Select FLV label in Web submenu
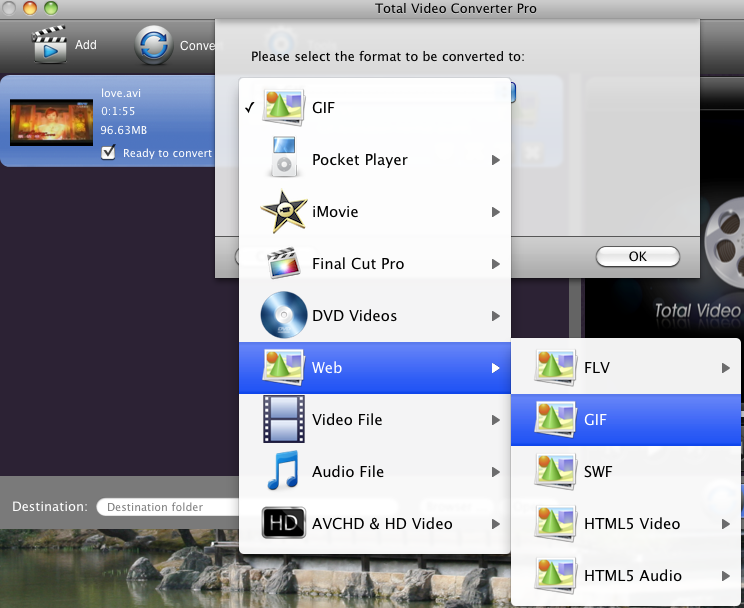The height and width of the screenshot is (608, 744). [x=597, y=367]
